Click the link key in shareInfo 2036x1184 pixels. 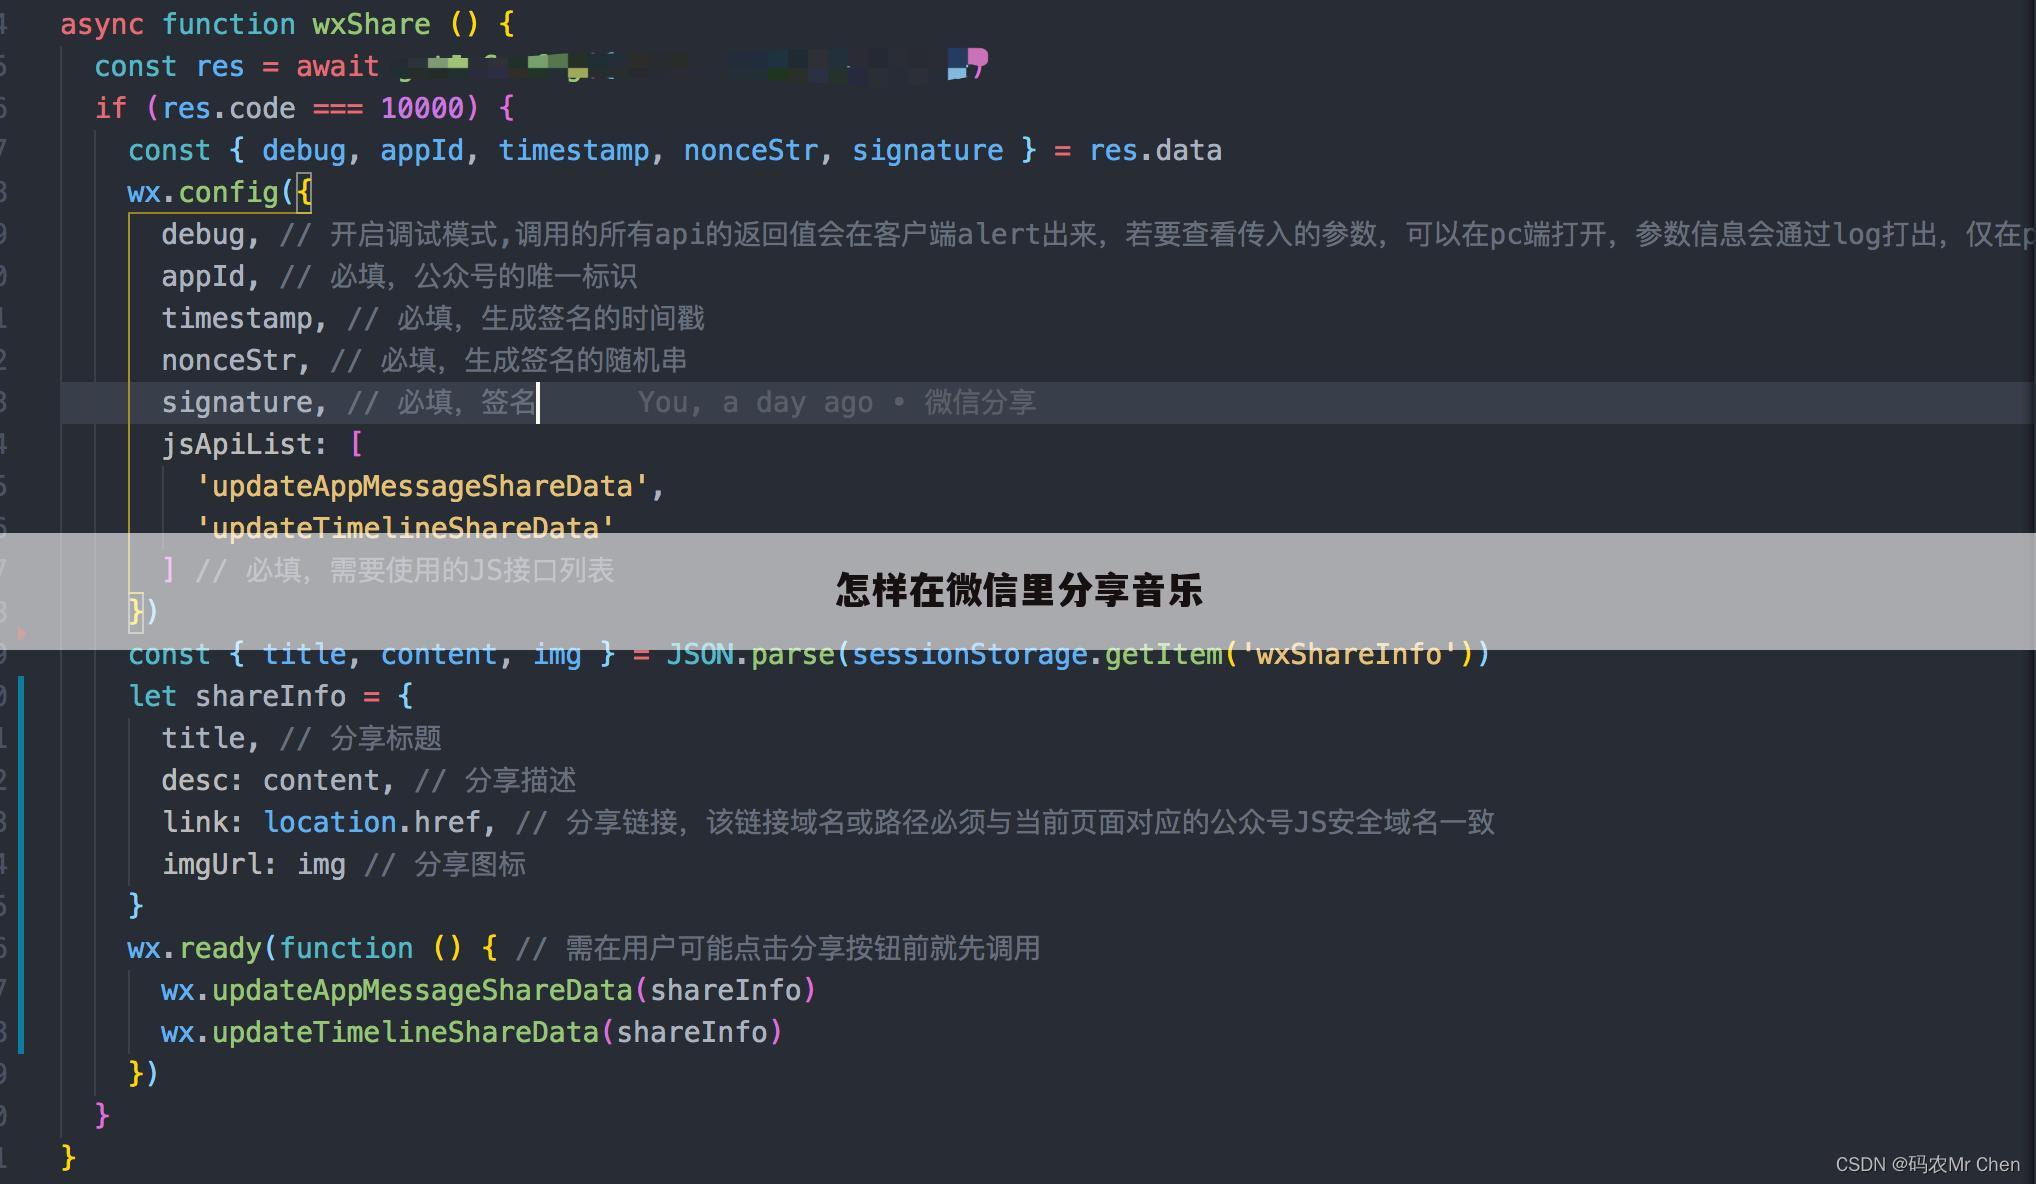click(x=195, y=822)
